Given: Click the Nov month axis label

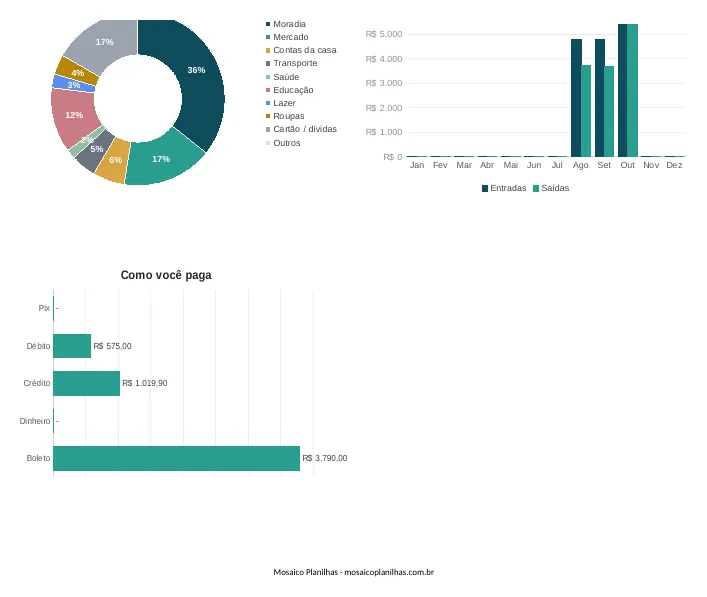Looking at the screenshot, I should click(651, 165).
